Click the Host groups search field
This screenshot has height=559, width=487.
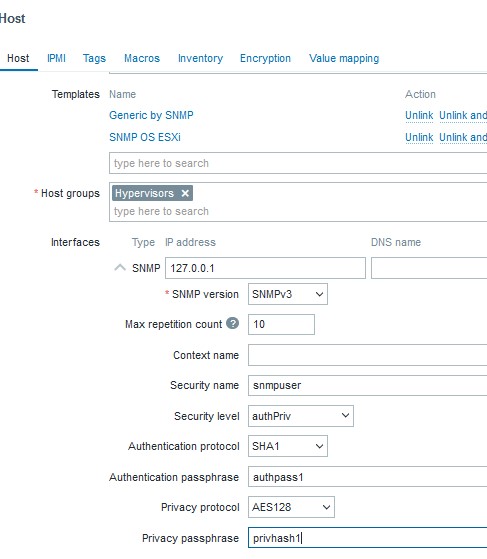298,211
